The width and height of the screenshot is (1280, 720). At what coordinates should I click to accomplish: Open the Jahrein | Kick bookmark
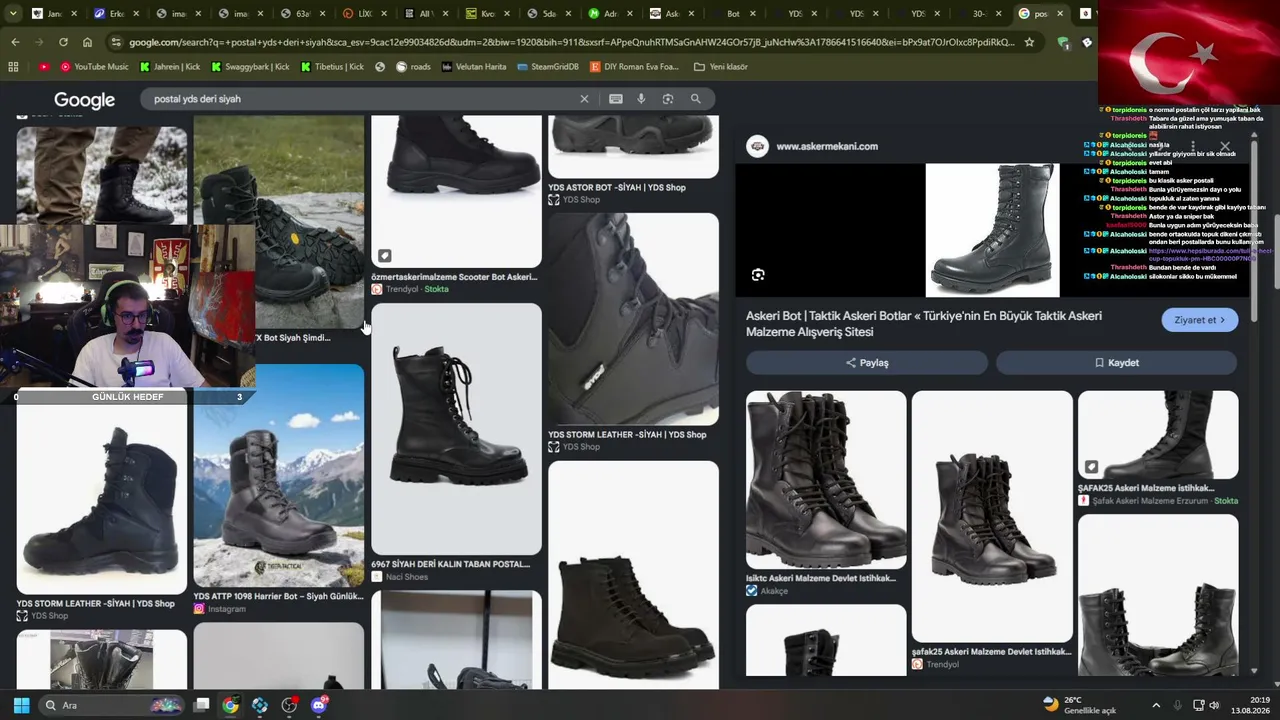(170, 67)
